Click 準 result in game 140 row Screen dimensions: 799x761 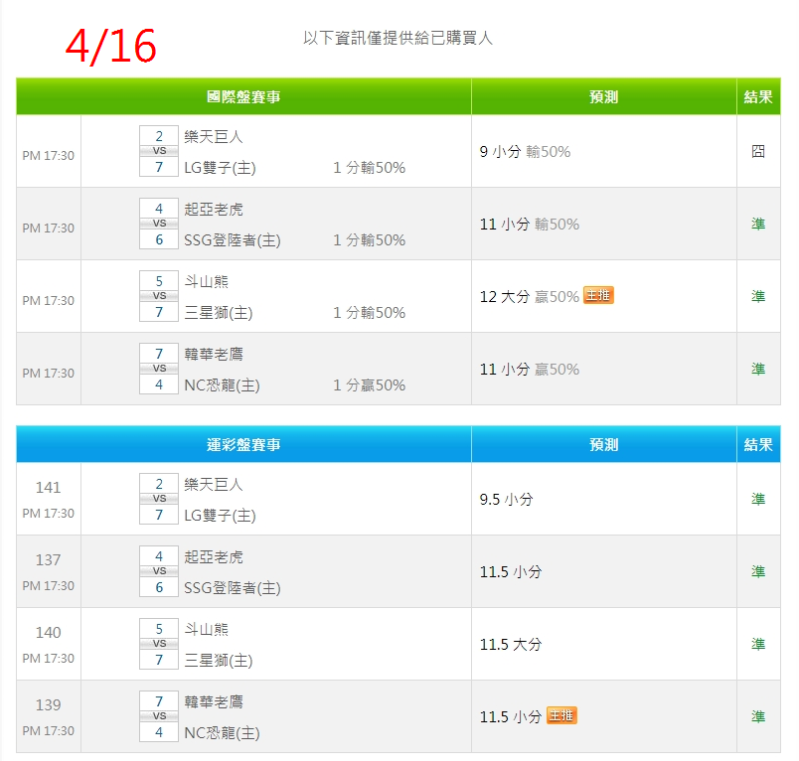click(x=758, y=644)
